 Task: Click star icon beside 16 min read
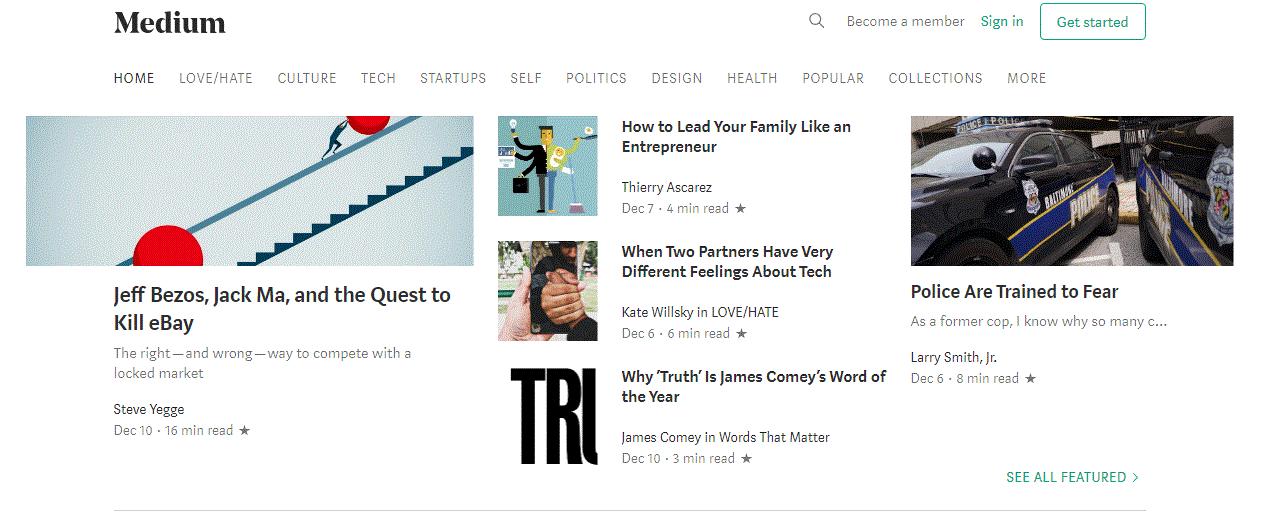[244, 431]
